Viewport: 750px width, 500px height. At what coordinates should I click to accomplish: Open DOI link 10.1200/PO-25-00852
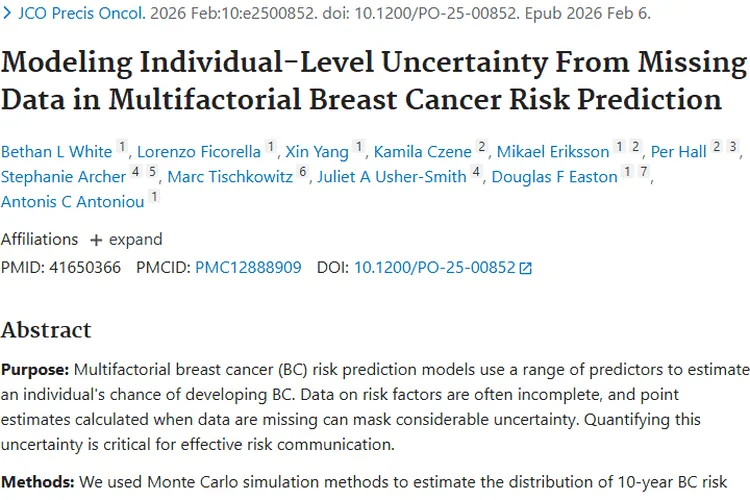pyautogui.click(x=433, y=268)
